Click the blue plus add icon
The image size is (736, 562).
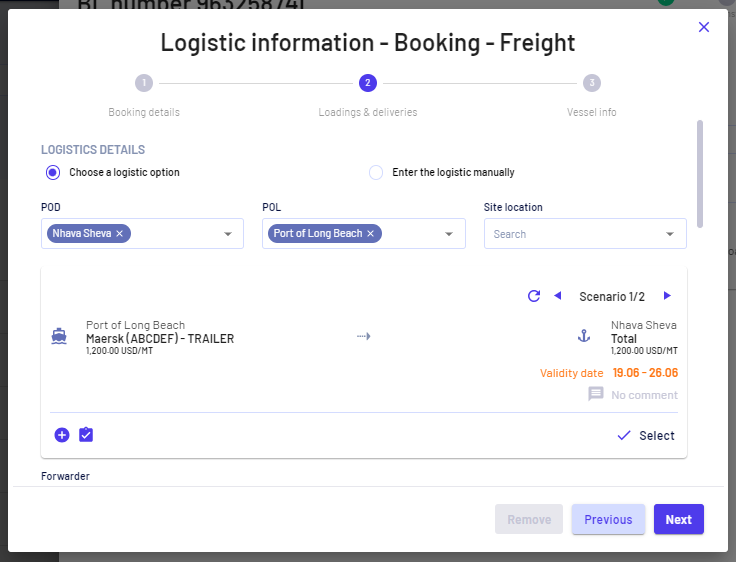click(62, 435)
